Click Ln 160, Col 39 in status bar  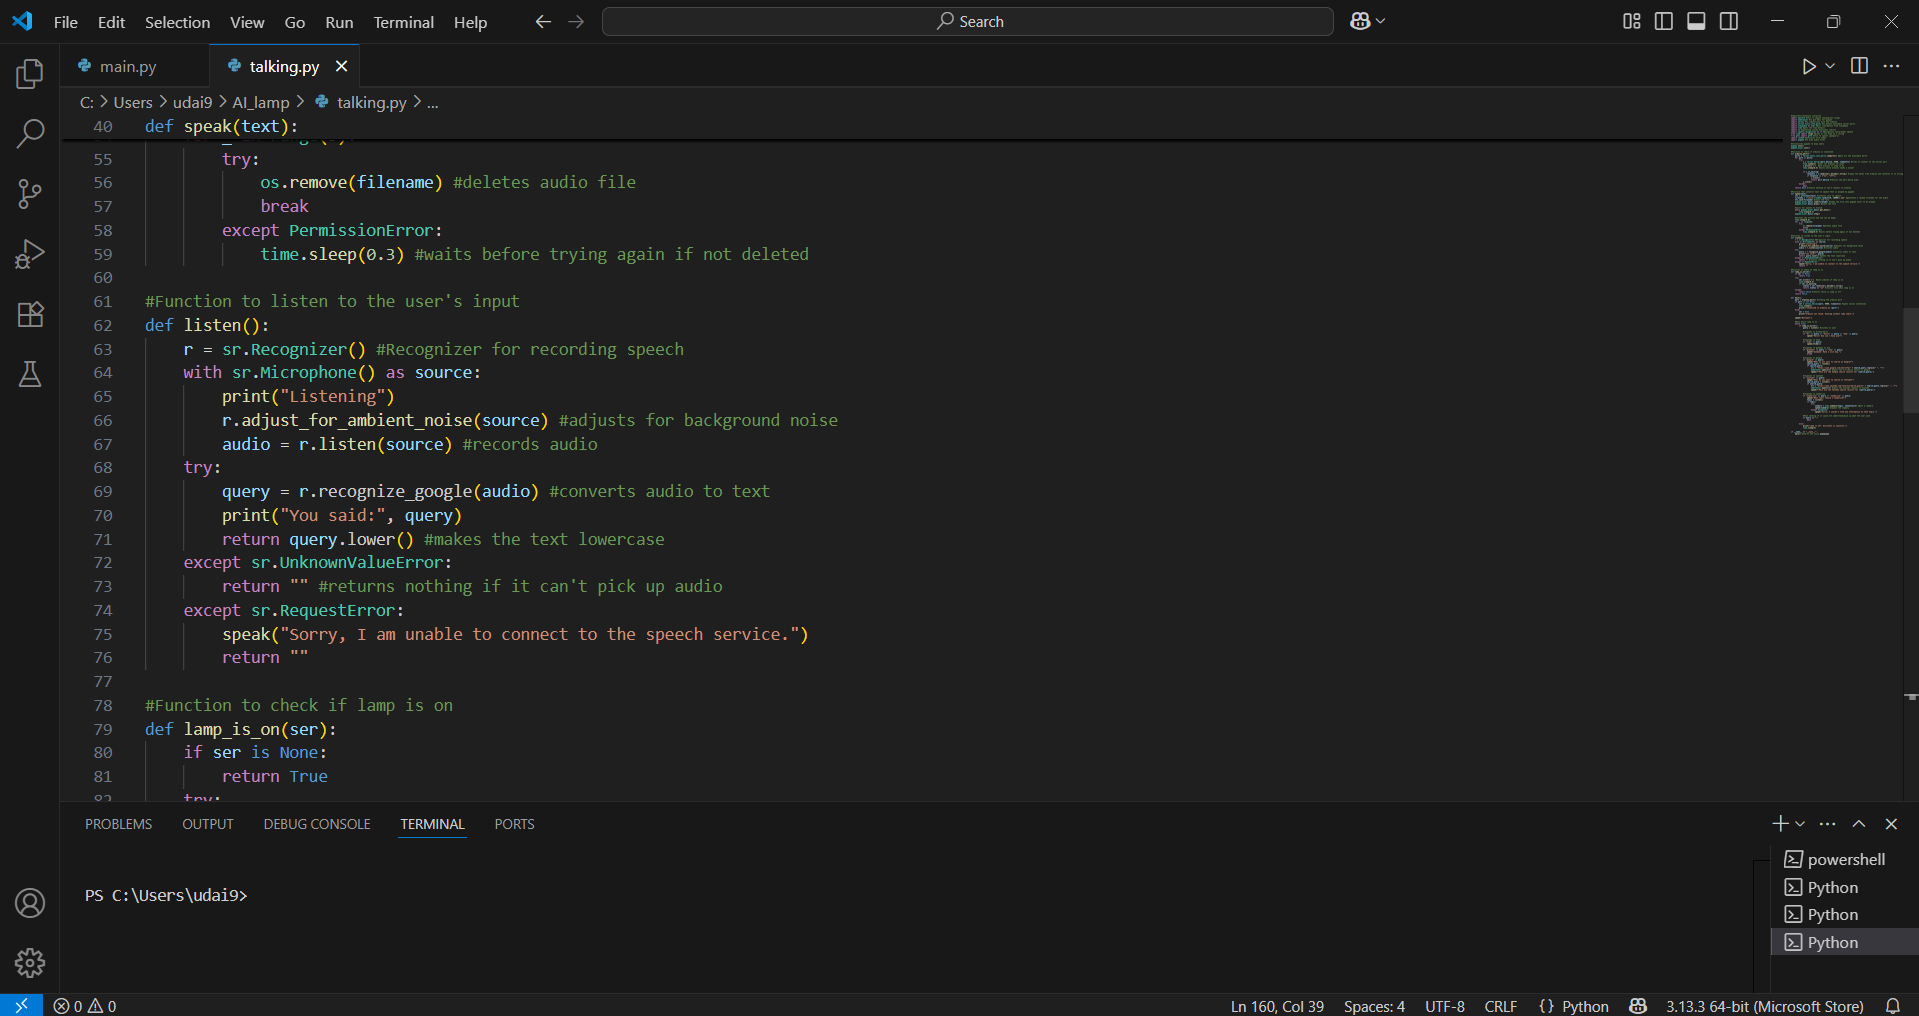click(x=1277, y=1006)
